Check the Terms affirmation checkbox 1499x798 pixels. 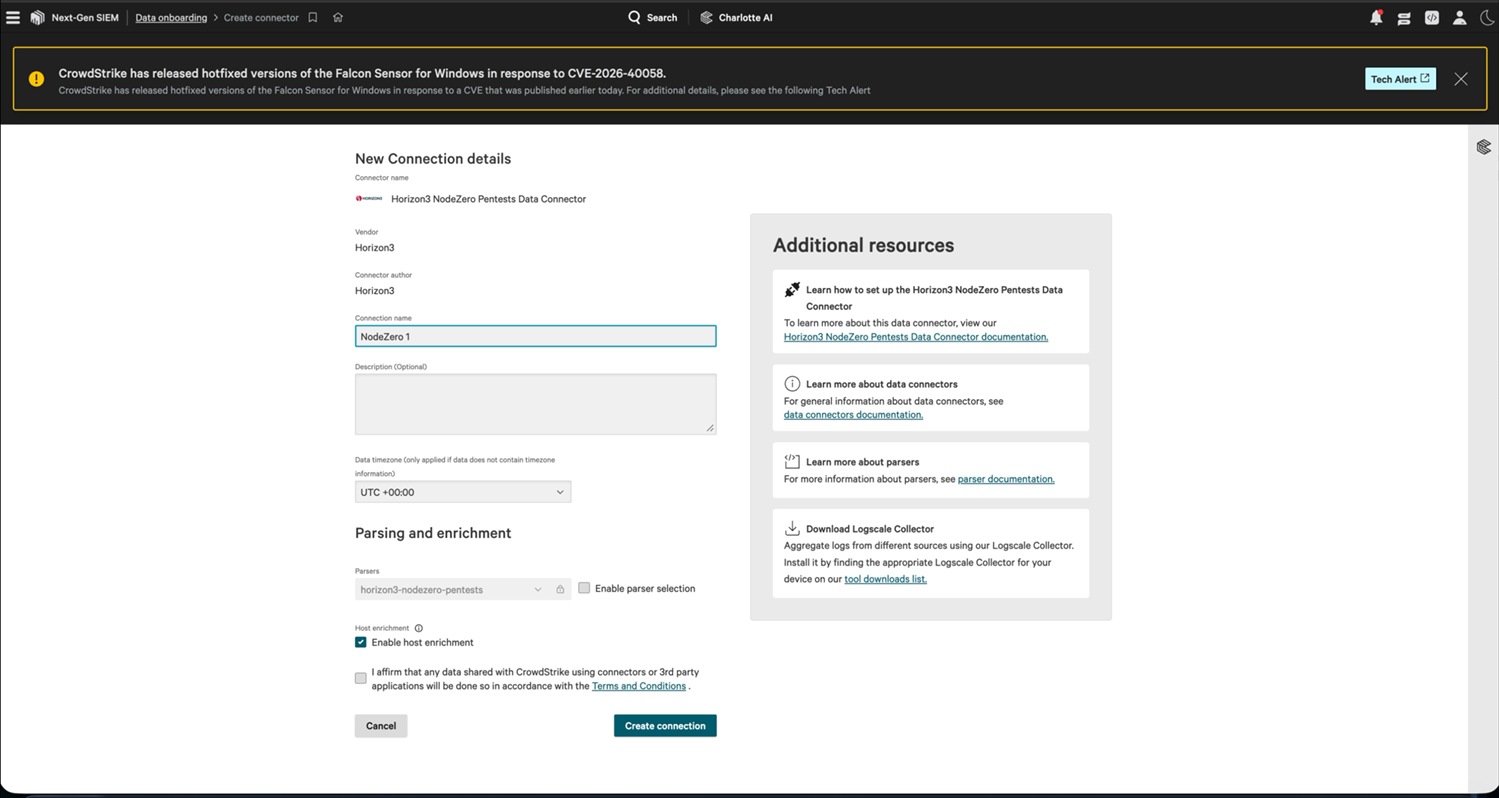[x=361, y=678]
